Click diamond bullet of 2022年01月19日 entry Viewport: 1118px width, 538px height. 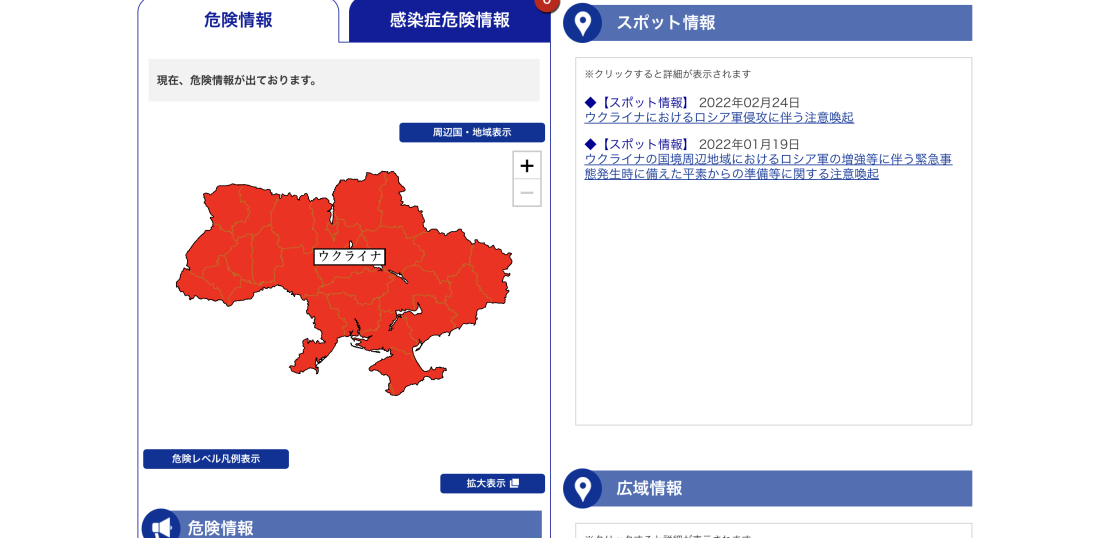coord(590,144)
